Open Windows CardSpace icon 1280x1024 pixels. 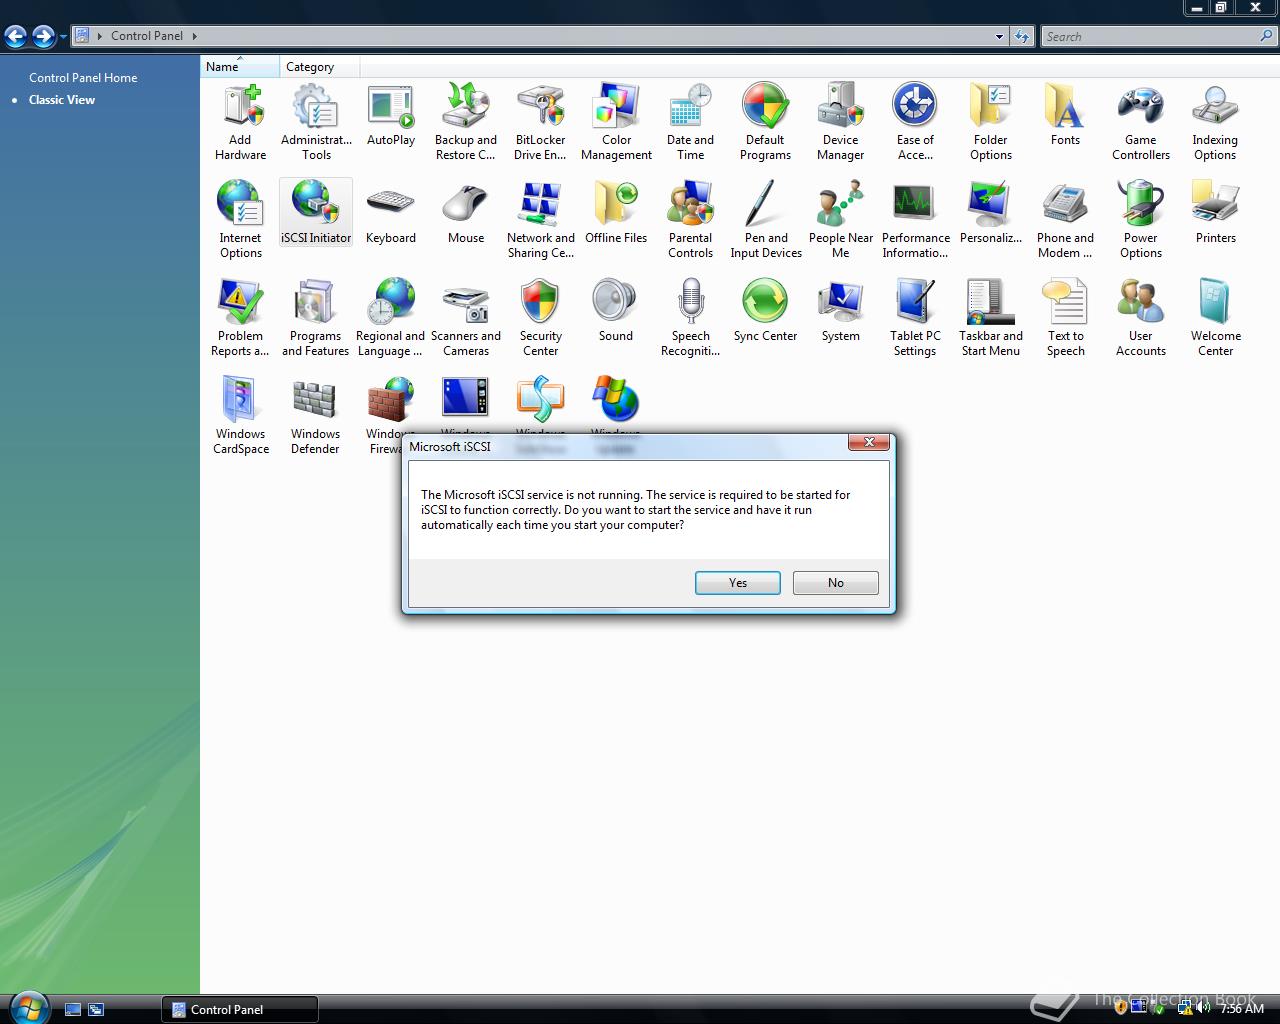click(x=240, y=415)
